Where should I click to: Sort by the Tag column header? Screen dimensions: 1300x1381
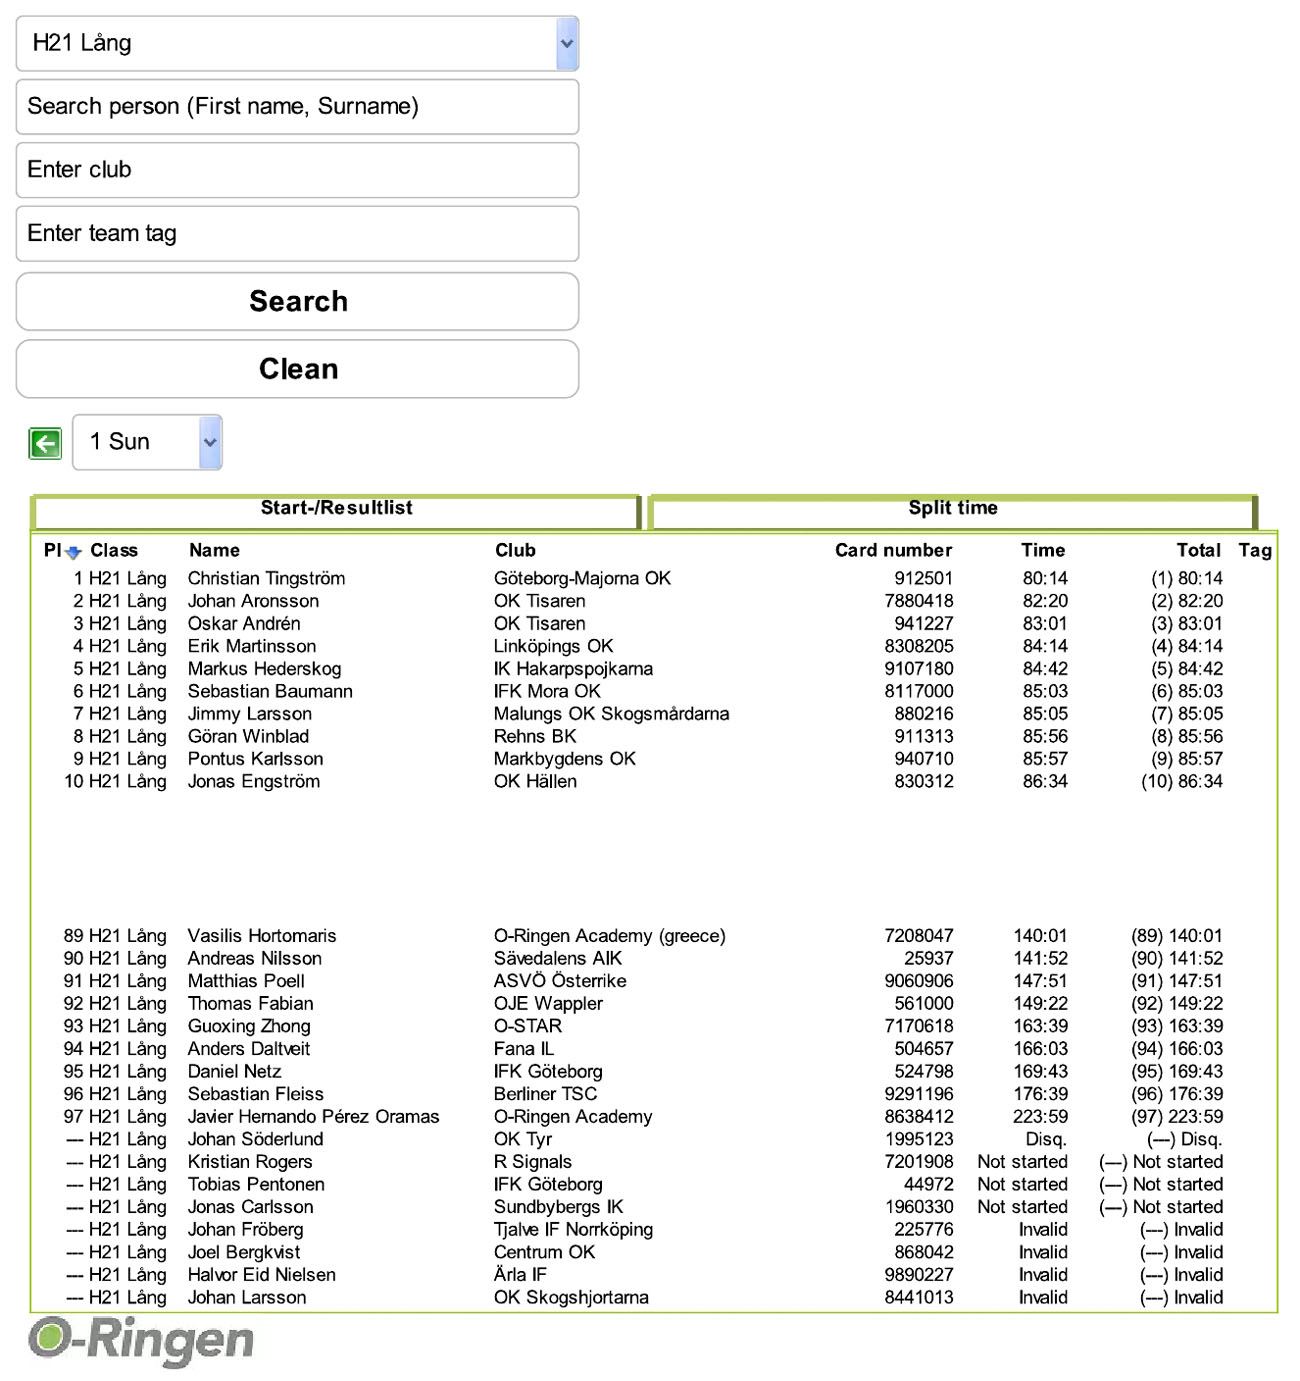(1255, 550)
